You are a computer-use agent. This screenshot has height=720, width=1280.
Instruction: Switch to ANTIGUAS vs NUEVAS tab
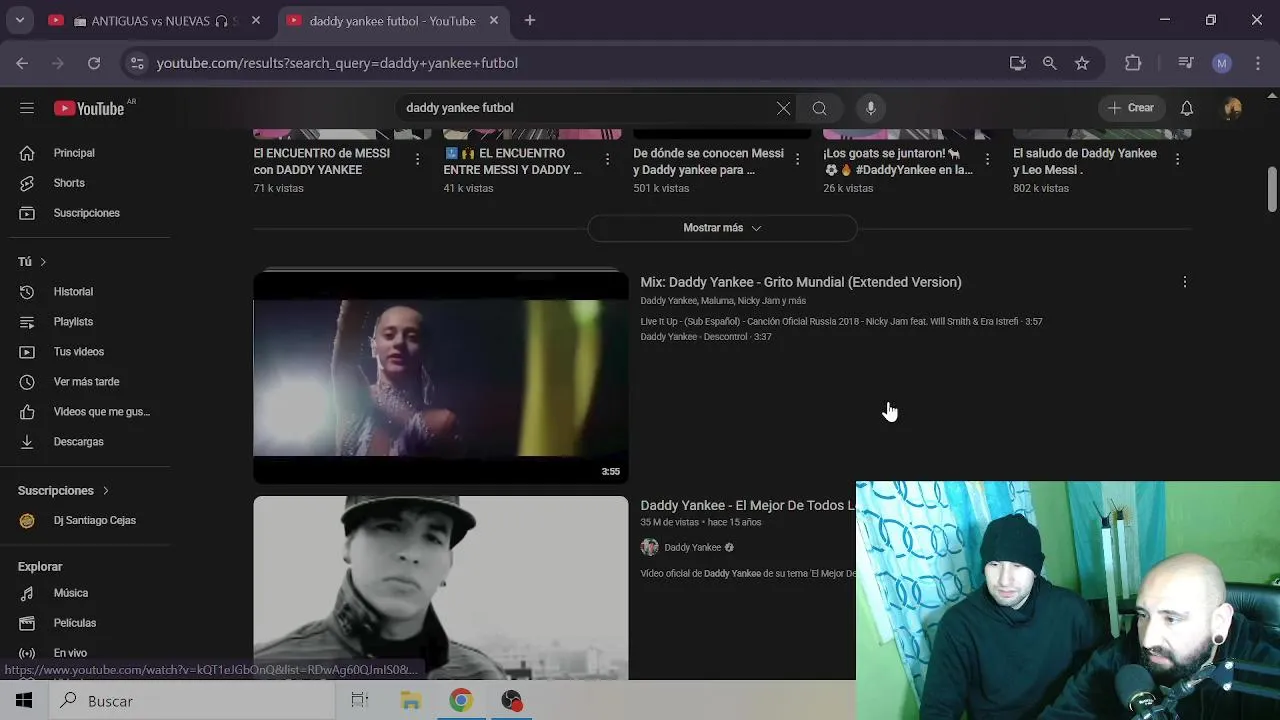pyautogui.click(x=155, y=21)
